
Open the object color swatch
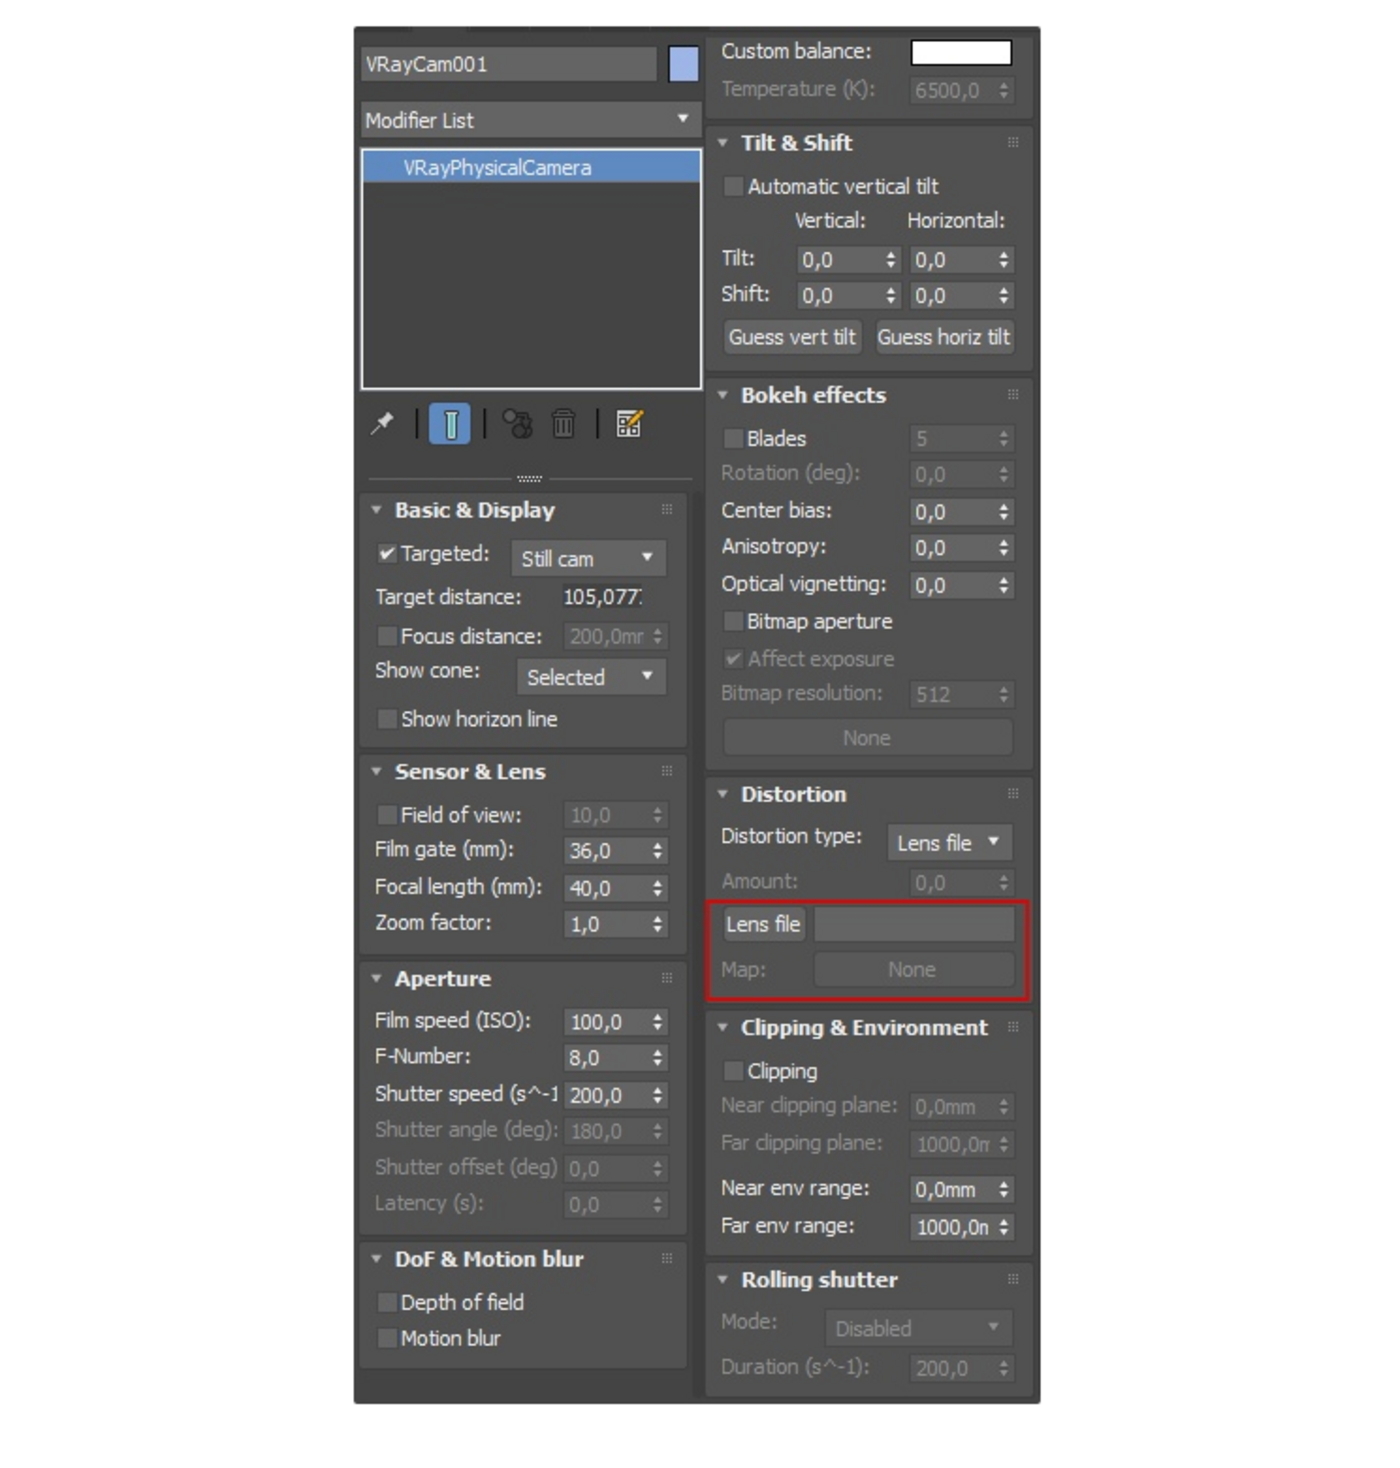pos(684,64)
